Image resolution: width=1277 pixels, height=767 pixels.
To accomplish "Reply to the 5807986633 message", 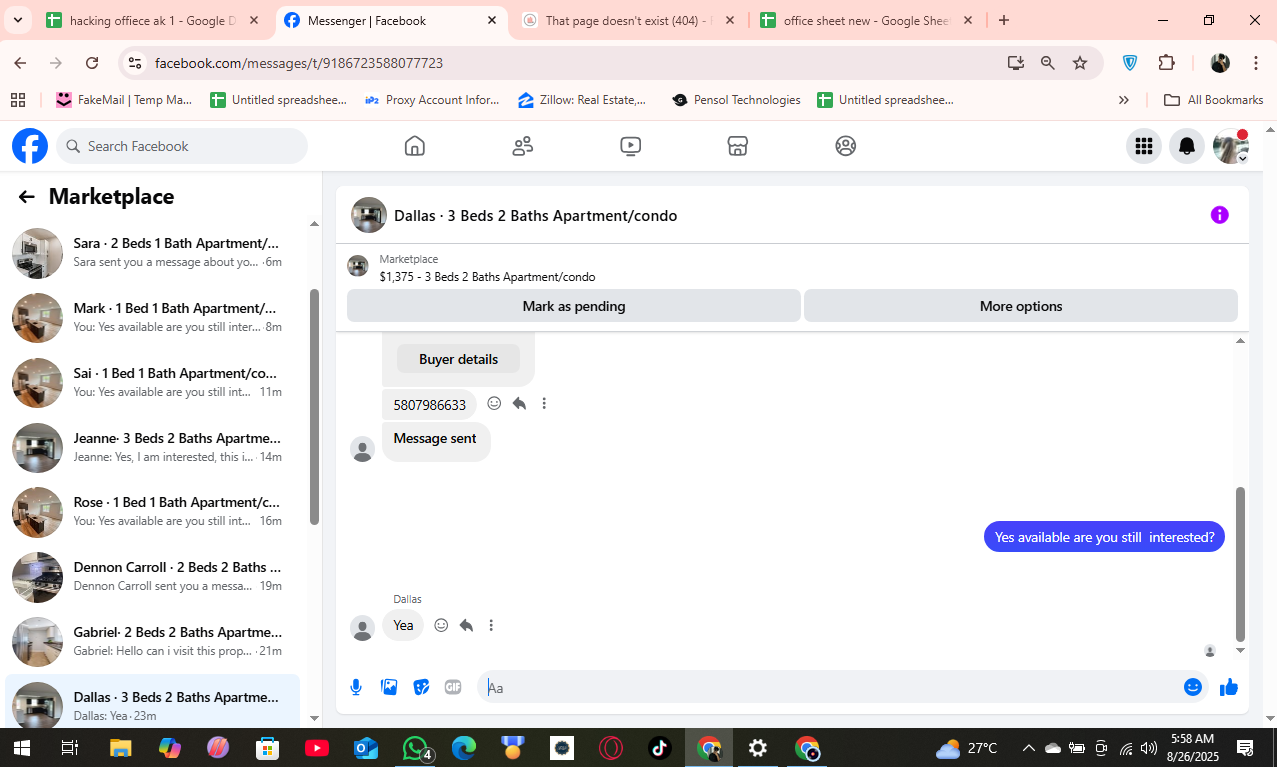I will tap(519, 404).
